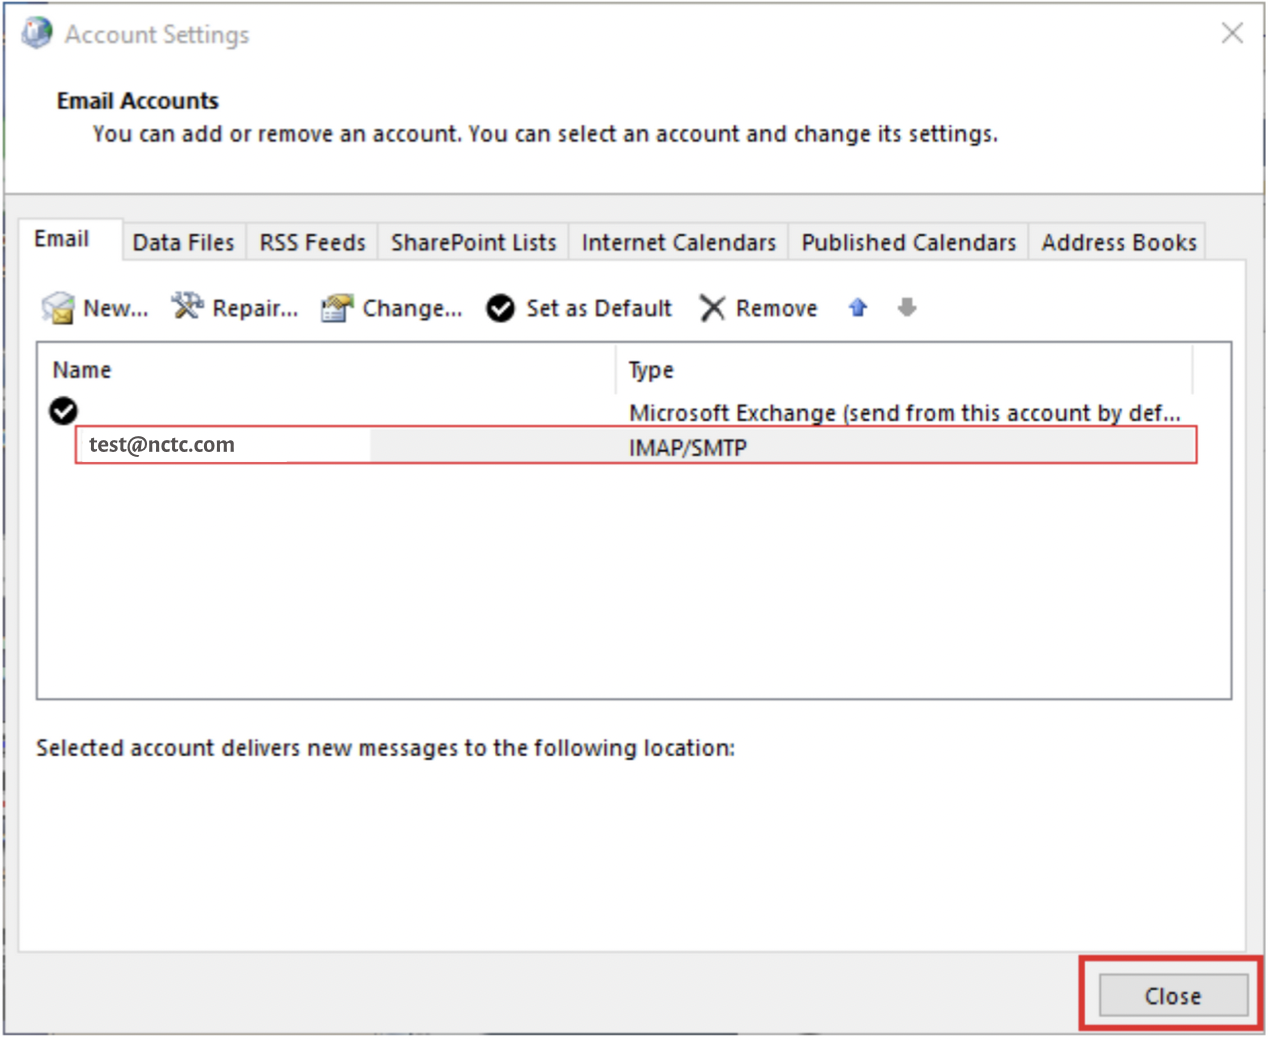The width and height of the screenshot is (1270, 1040).
Task: Click the Type column header
Action: tap(650, 369)
